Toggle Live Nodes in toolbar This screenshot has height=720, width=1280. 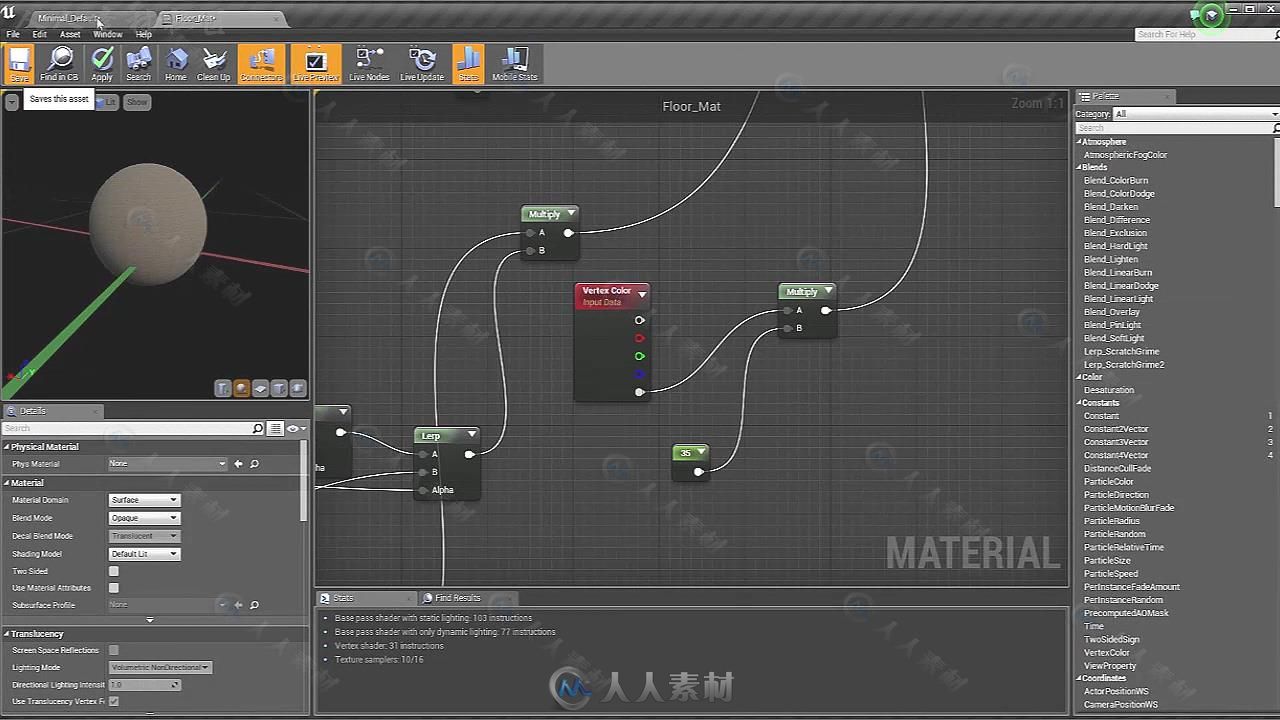369,64
